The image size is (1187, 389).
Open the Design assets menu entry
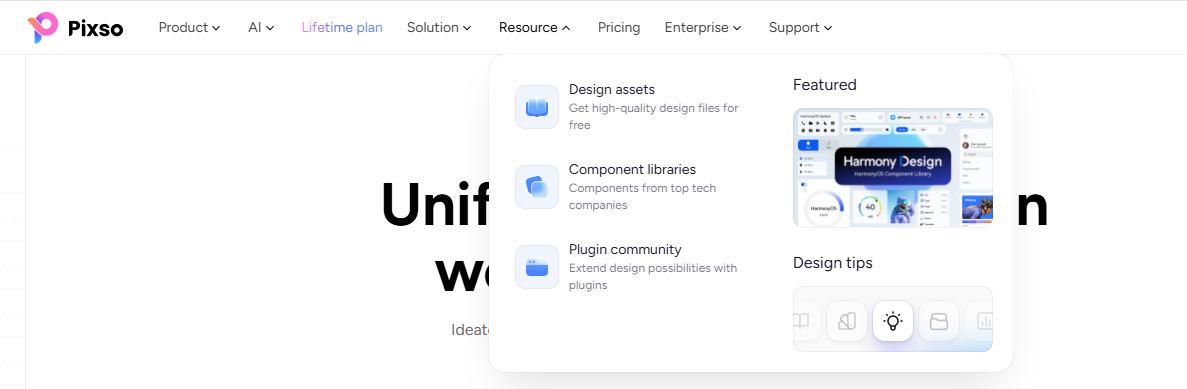628,107
